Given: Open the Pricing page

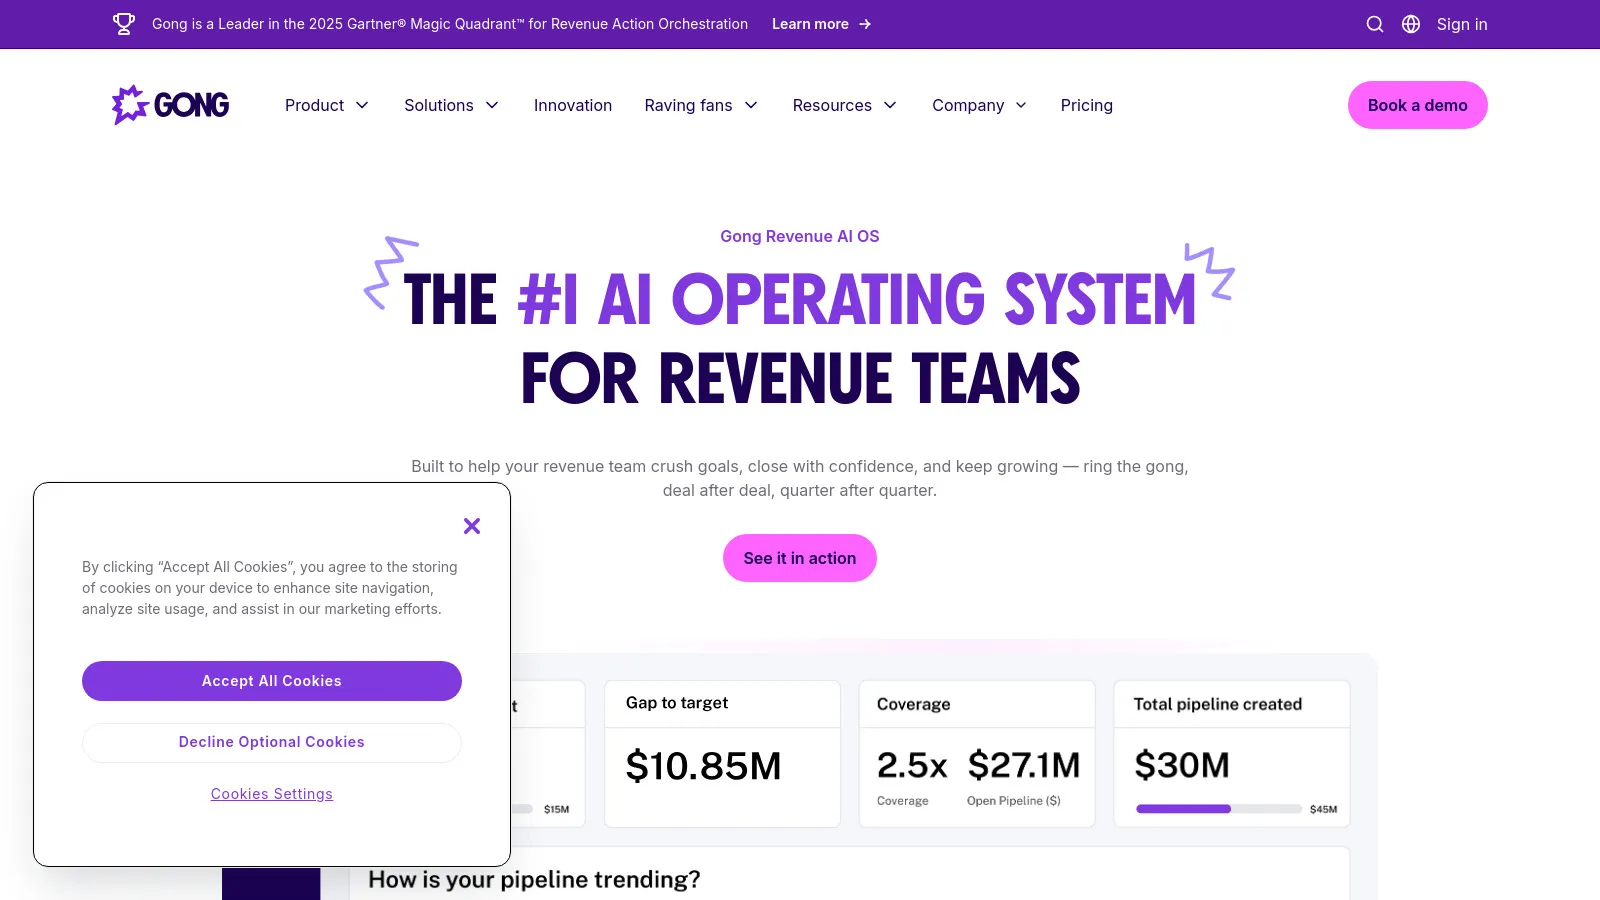Looking at the screenshot, I should (1086, 105).
